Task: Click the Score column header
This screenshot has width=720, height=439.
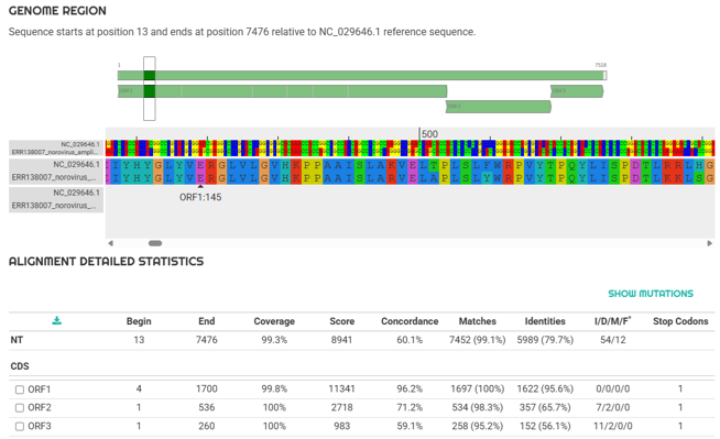Action: [x=342, y=322]
